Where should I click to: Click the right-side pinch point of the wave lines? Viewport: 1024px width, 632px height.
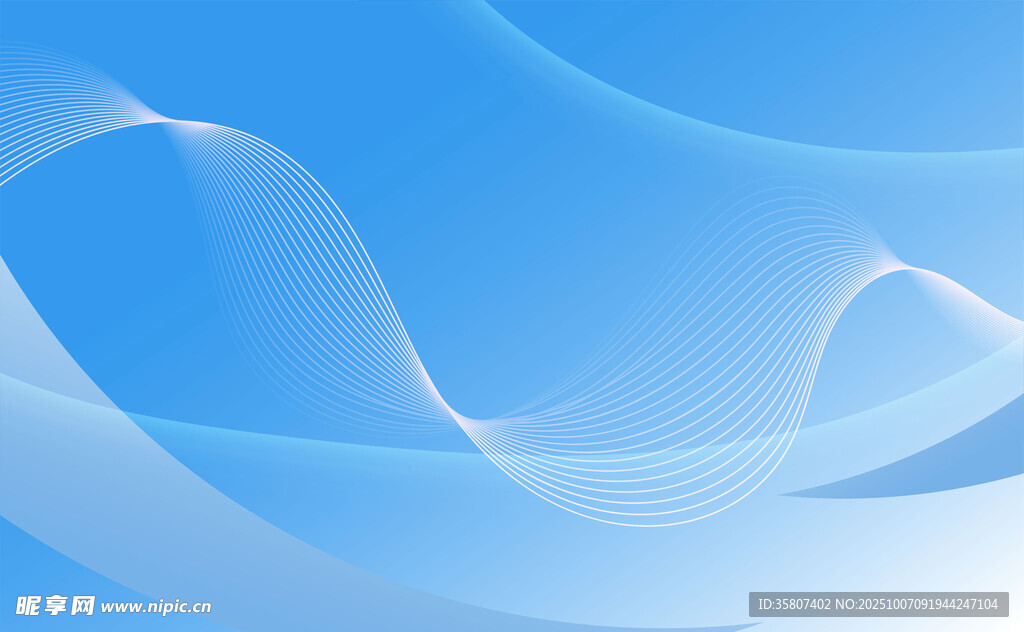[898, 267]
